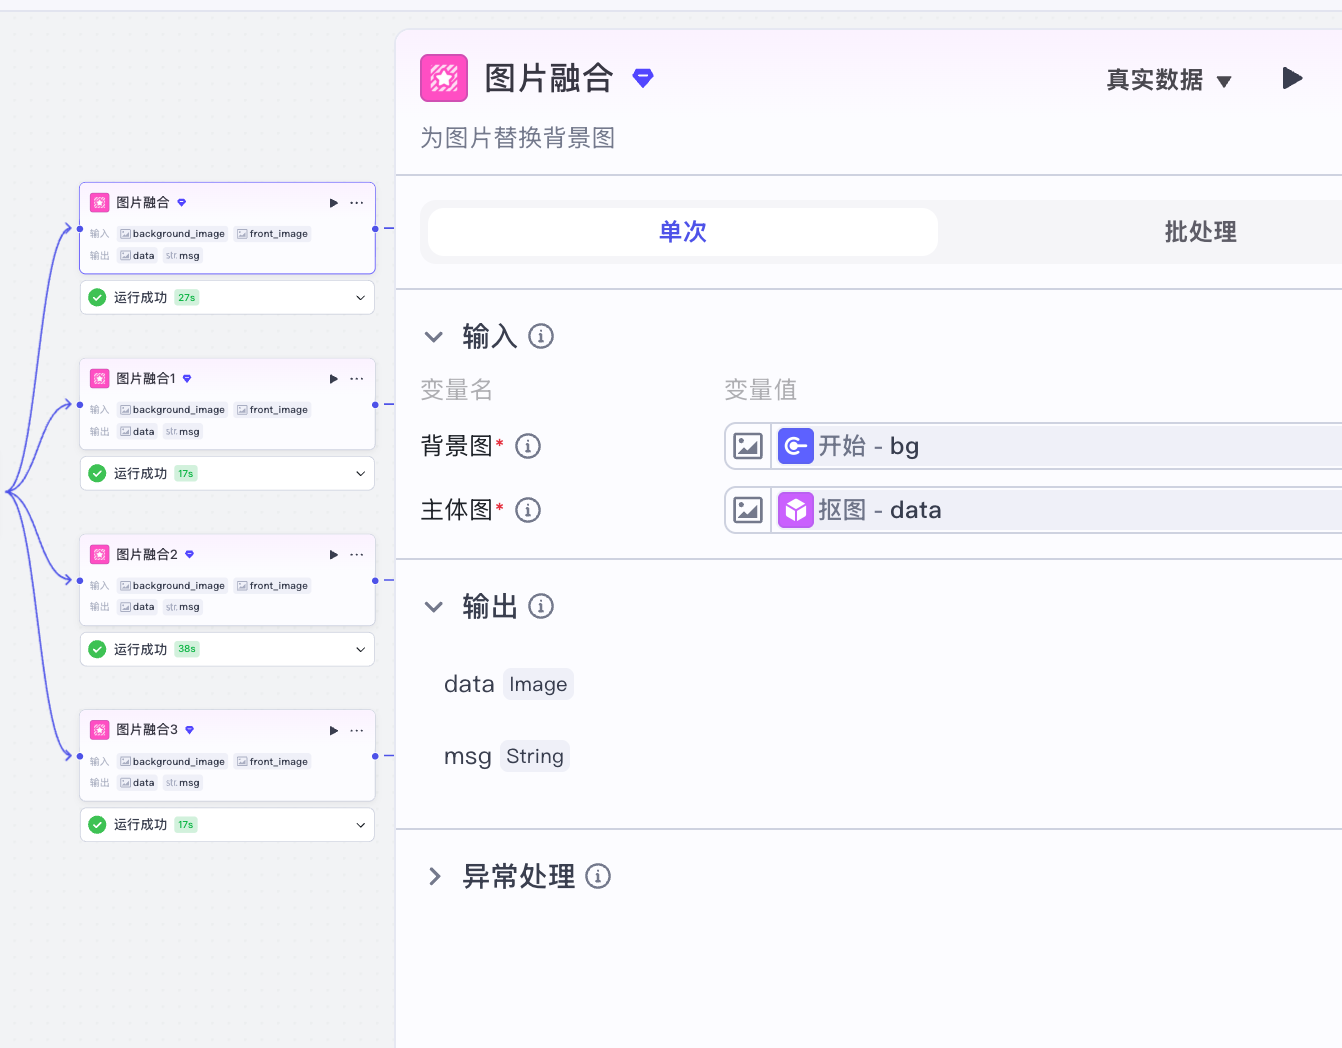Click the info icon next to 输入 section
1342x1048 pixels.
point(541,336)
